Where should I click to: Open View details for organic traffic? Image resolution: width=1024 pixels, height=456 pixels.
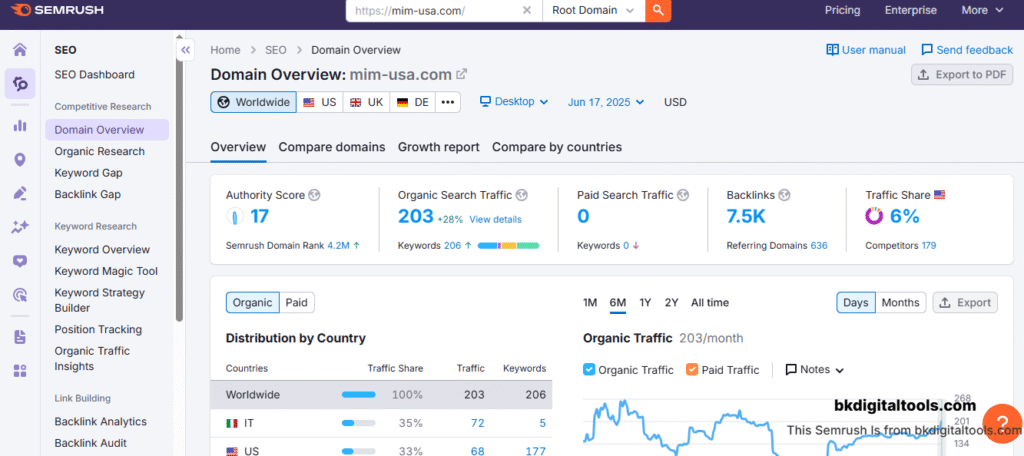click(495, 220)
